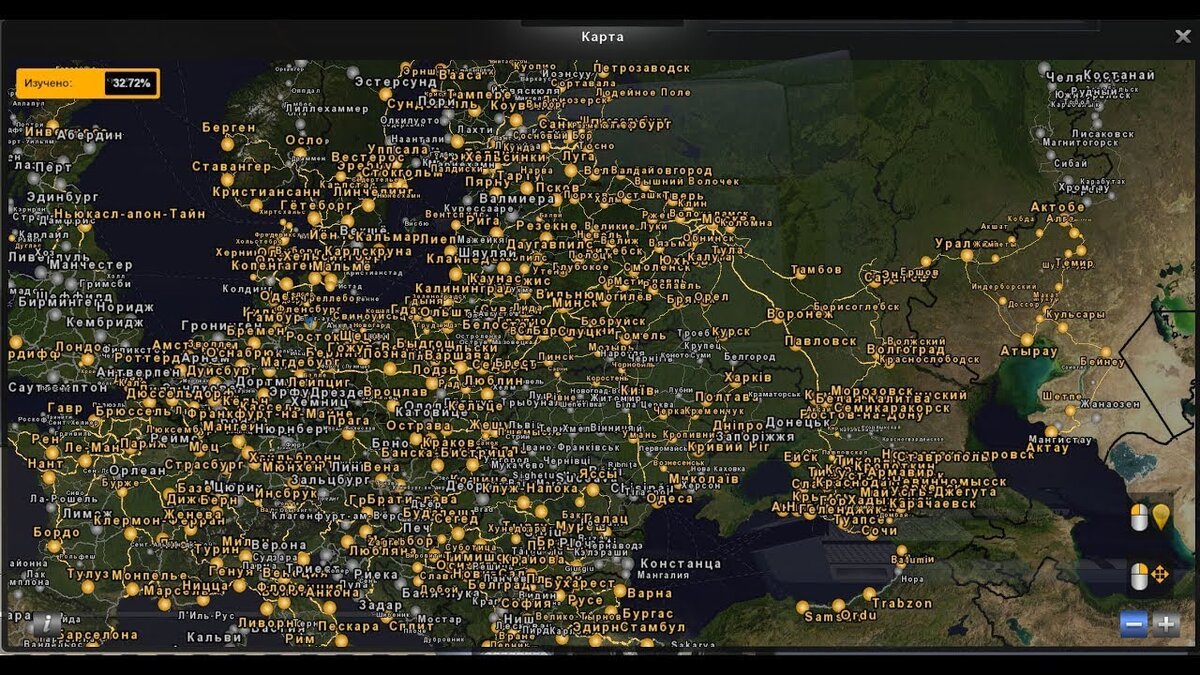Select the city label 'Смоленск'
The width and height of the screenshot is (1200, 675).
pyautogui.click(x=656, y=267)
